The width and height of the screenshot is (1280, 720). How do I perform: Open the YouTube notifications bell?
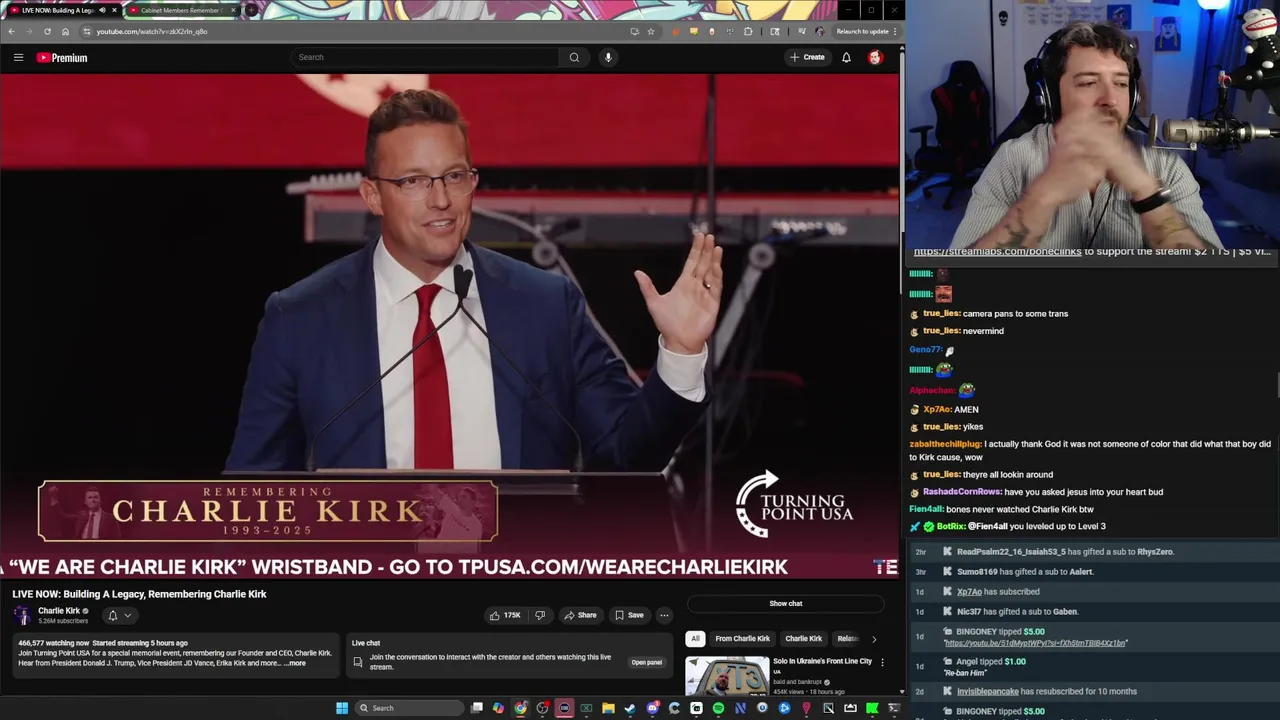(x=846, y=57)
